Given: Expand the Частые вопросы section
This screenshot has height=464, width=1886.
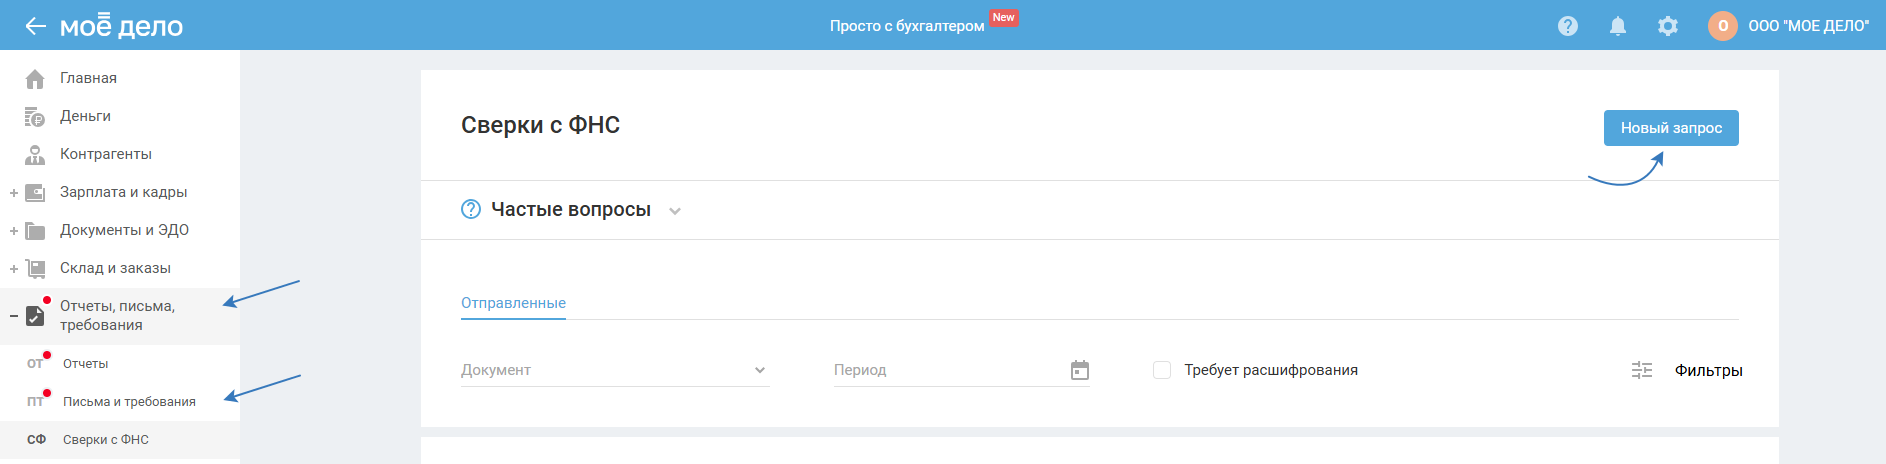Looking at the screenshot, I should [x=675, y=211].
